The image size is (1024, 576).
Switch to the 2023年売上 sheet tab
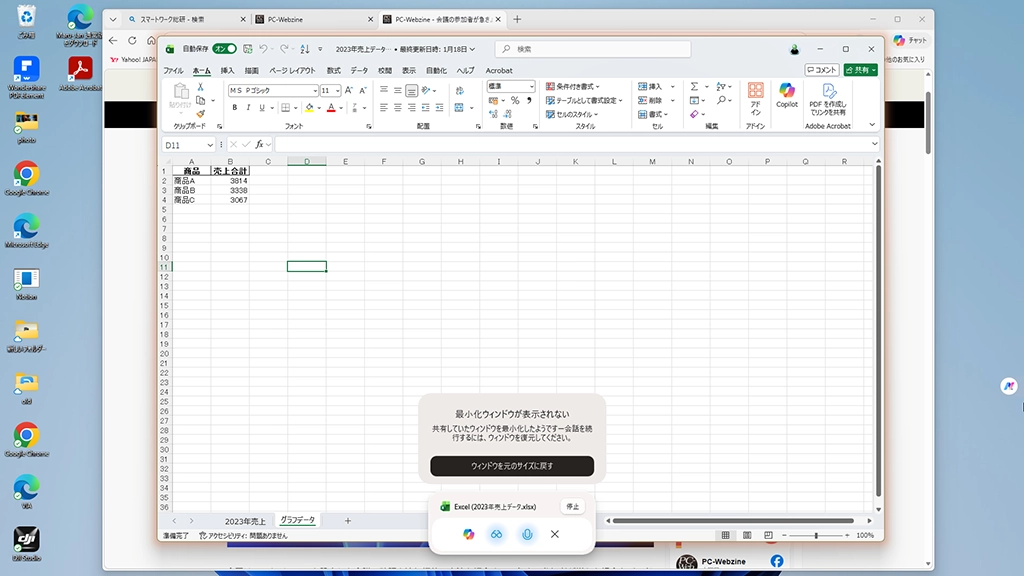pos(245,521)
